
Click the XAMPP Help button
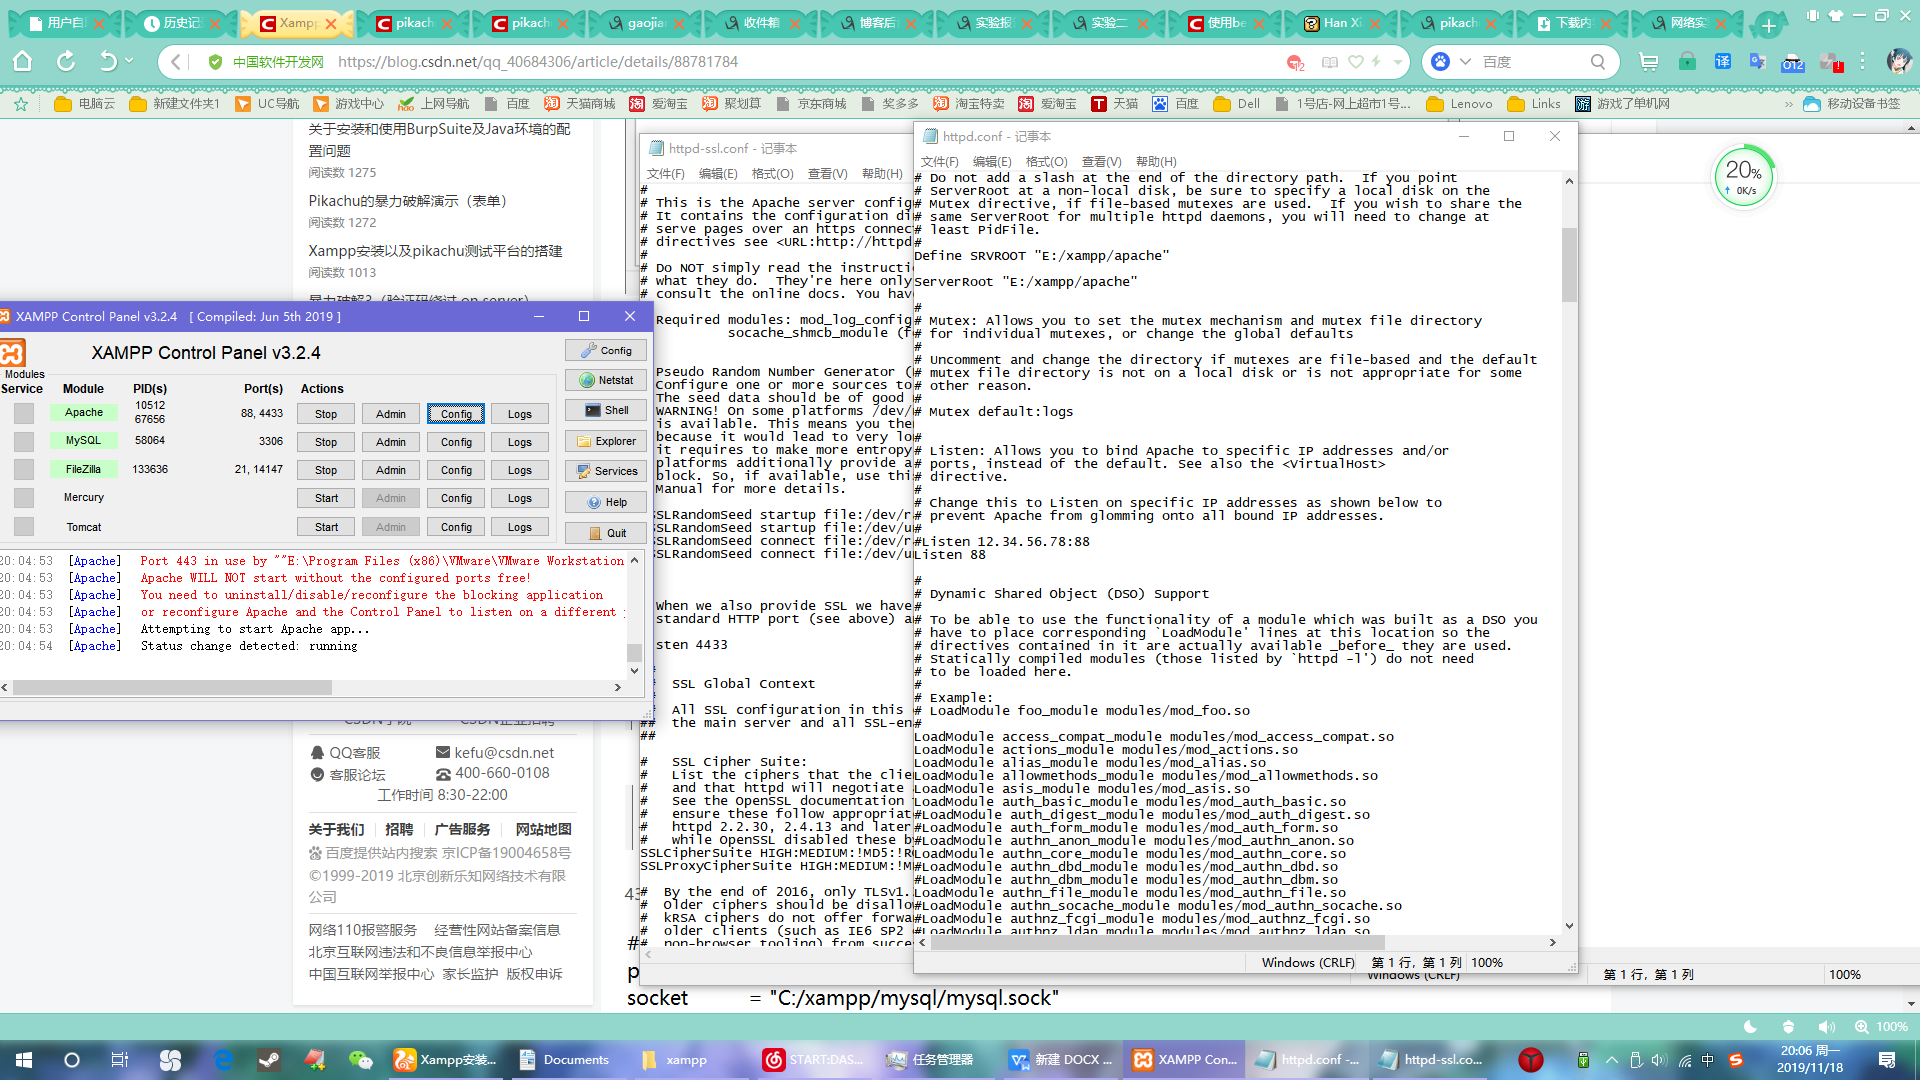click(x=605, y=502)
